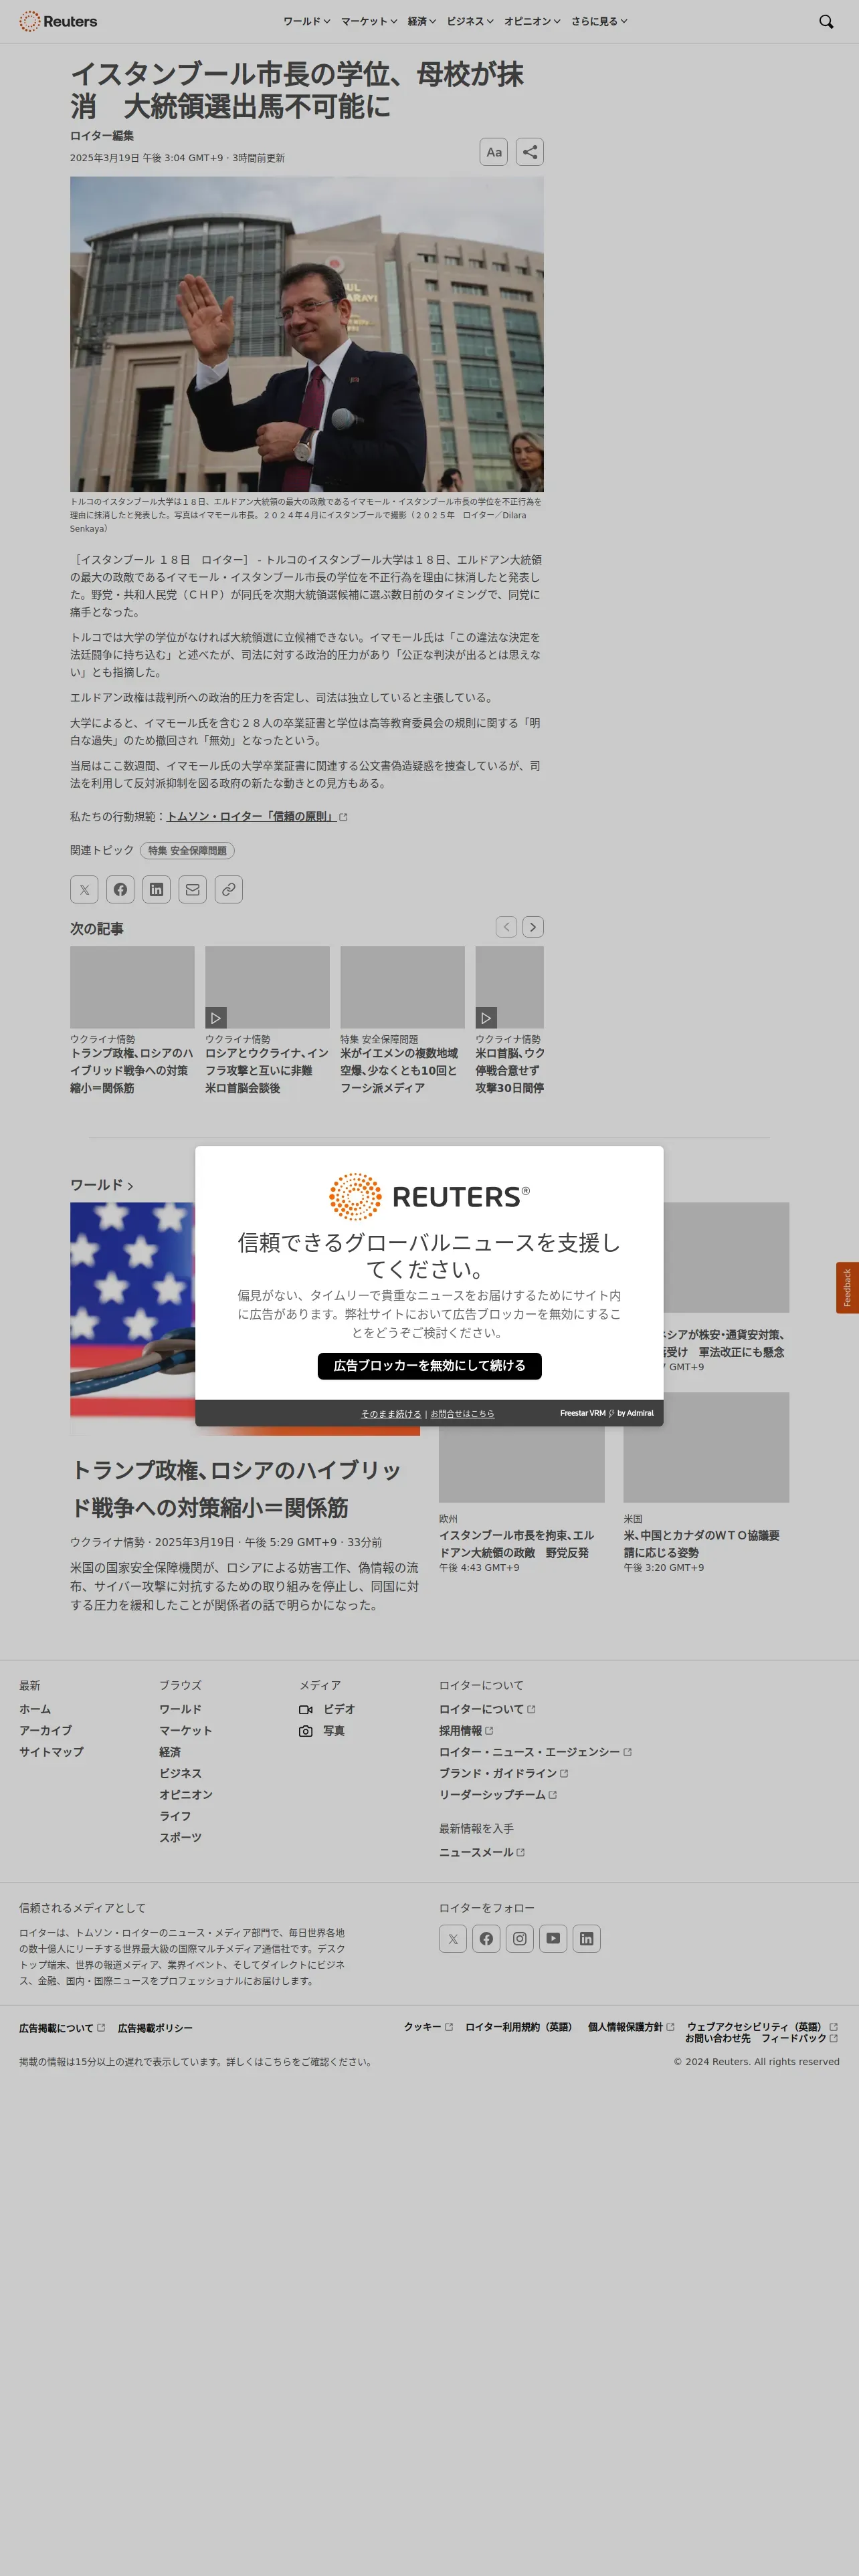Image resolution: width=859 pixels, height=2576 pixels.
Task: Open the orange Feedback side tab
Action: (847, 1287)
